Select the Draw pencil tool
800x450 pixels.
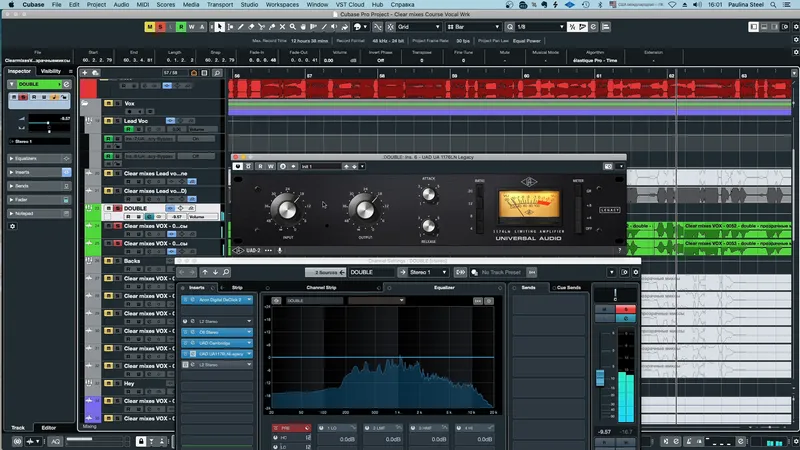tap(241, 27)
